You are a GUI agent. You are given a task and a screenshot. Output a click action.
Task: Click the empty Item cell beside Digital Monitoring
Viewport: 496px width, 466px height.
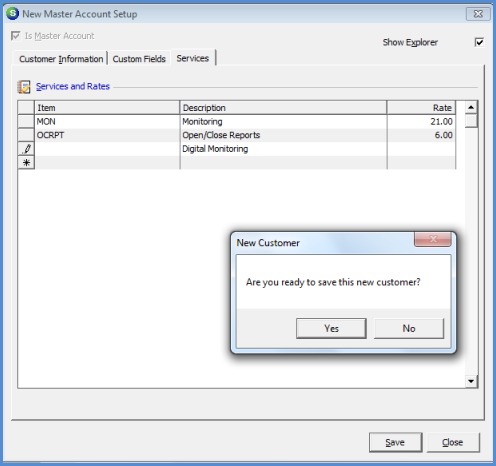click(x=107, y=149)
